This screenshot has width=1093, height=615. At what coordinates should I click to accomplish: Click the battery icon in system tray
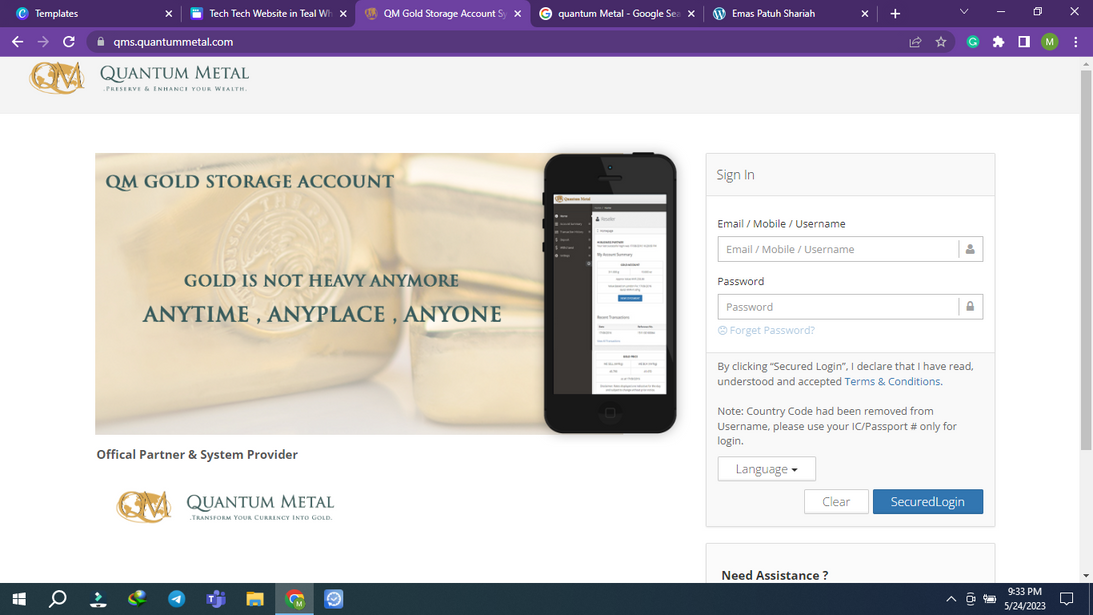click(x=989, y=599)
